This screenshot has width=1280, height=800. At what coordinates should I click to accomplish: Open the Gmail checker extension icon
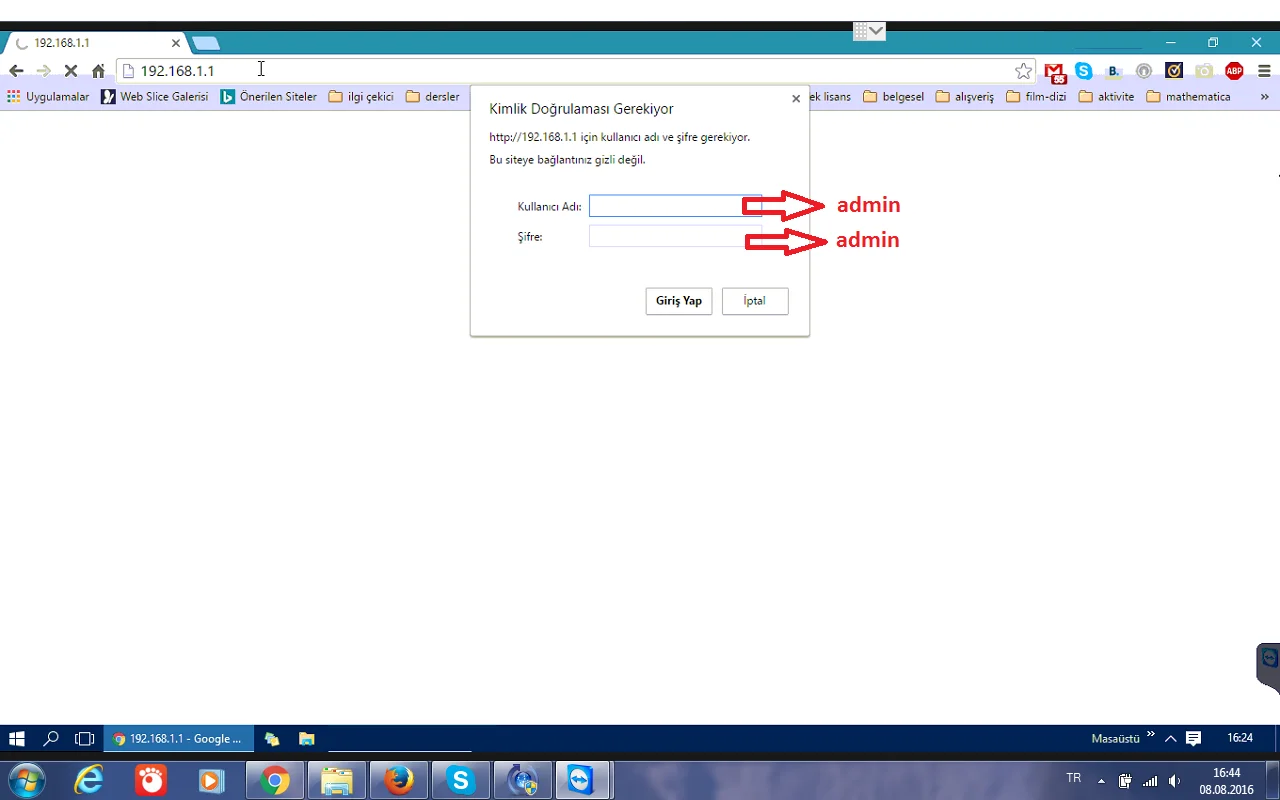tap(1054, 72)
